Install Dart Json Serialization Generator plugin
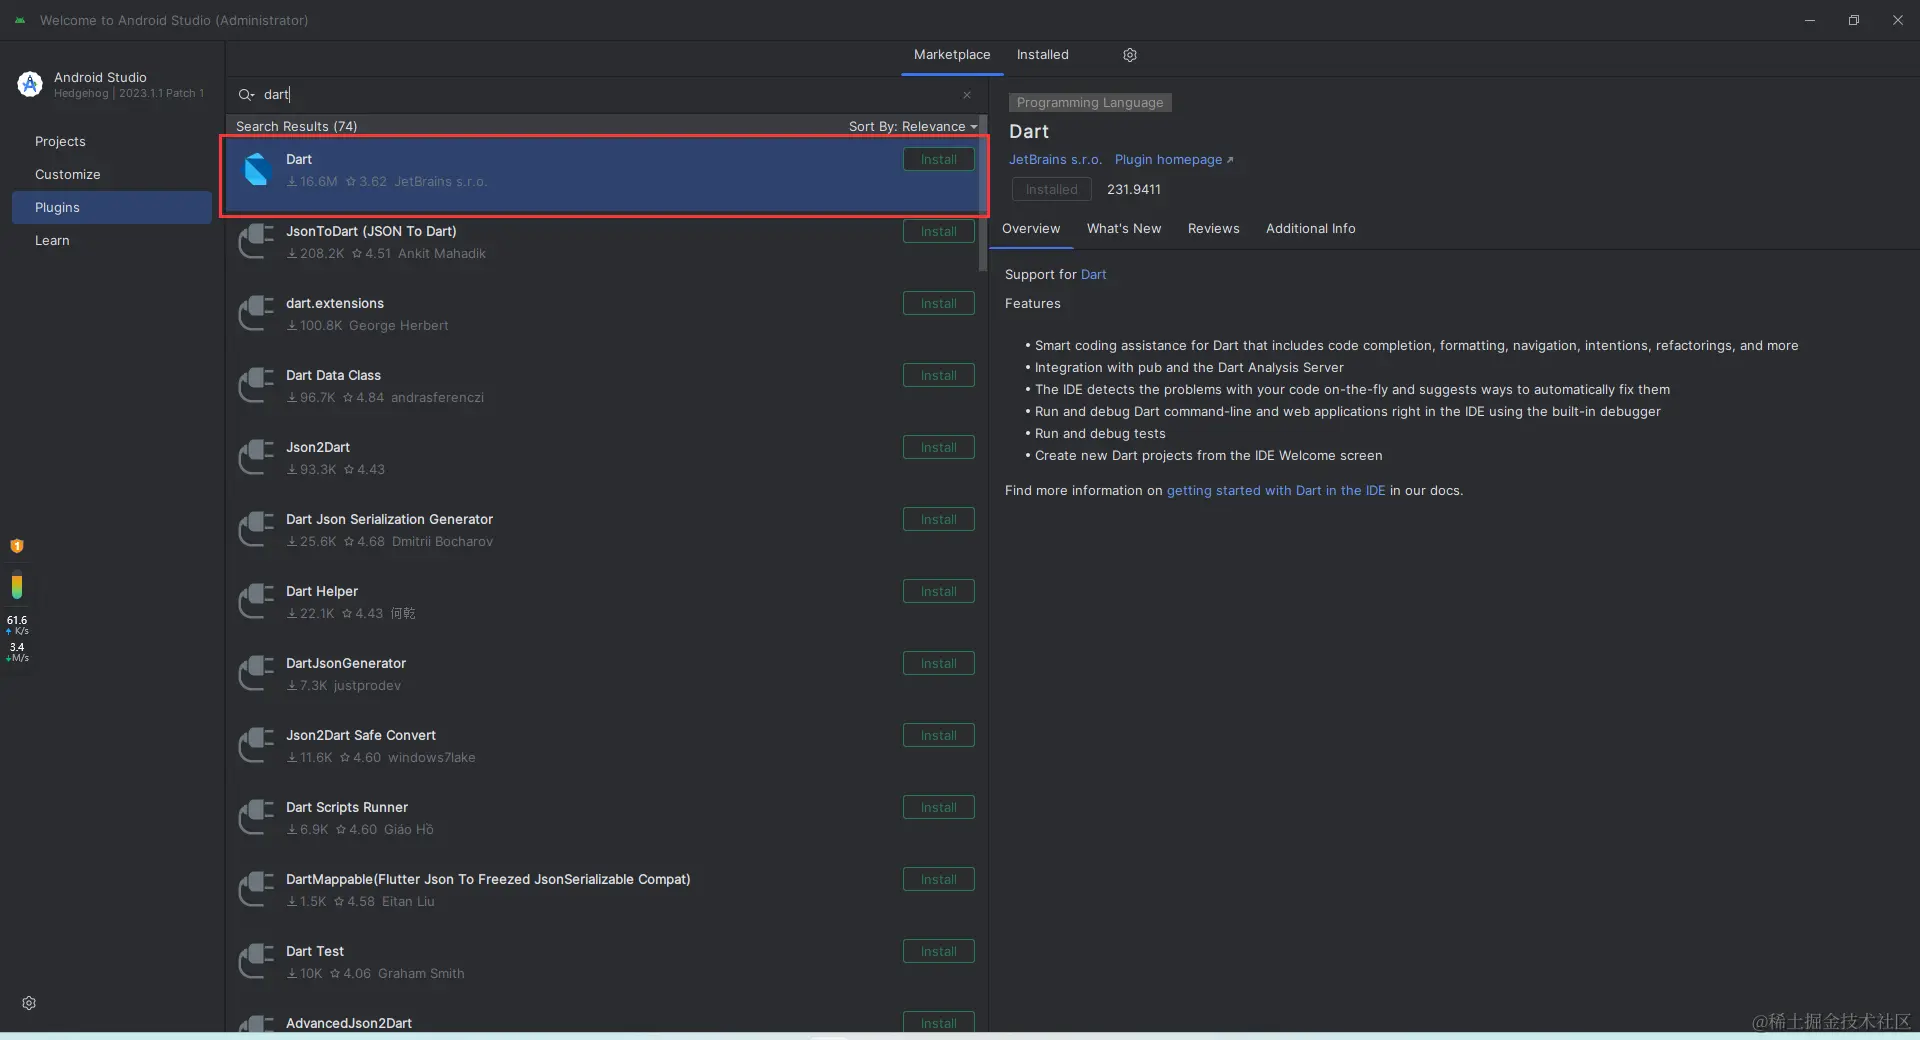1920x1040 pixels. pyautogui.click(x=939, y=519)
